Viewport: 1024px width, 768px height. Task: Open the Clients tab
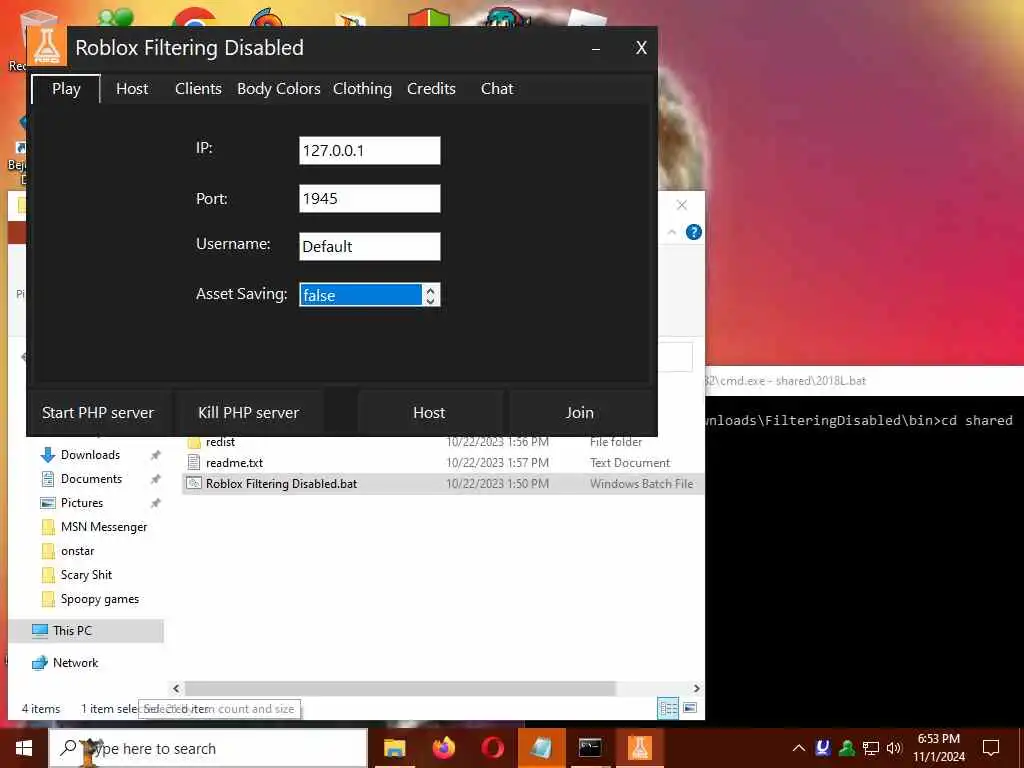click(x=198, y=89)
